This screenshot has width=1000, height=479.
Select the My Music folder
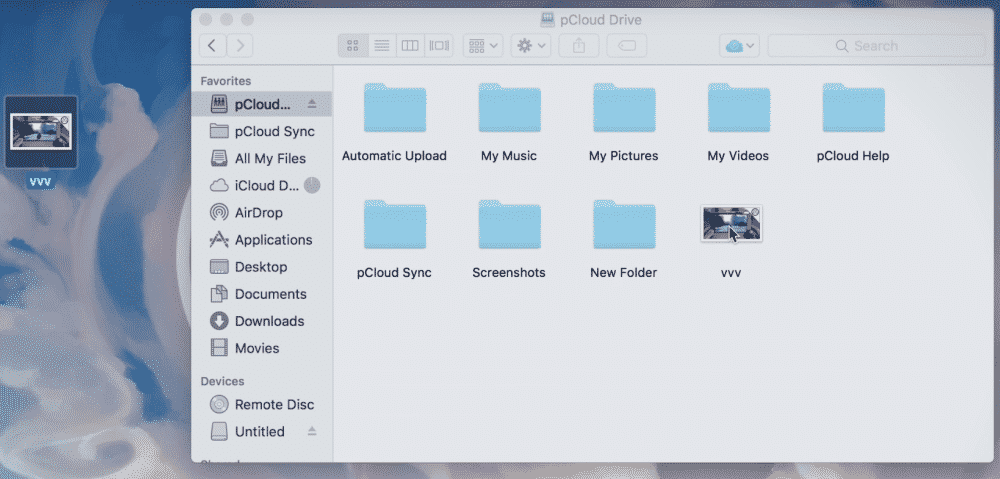click(x=510, y=108)
